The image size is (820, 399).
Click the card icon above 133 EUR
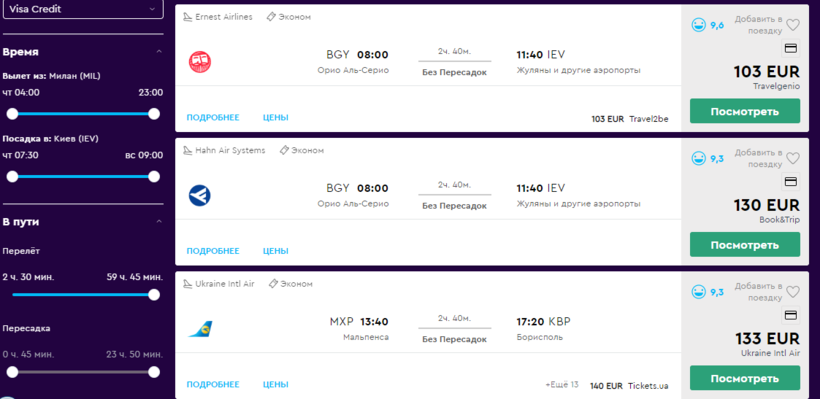(x=791, y=315)
